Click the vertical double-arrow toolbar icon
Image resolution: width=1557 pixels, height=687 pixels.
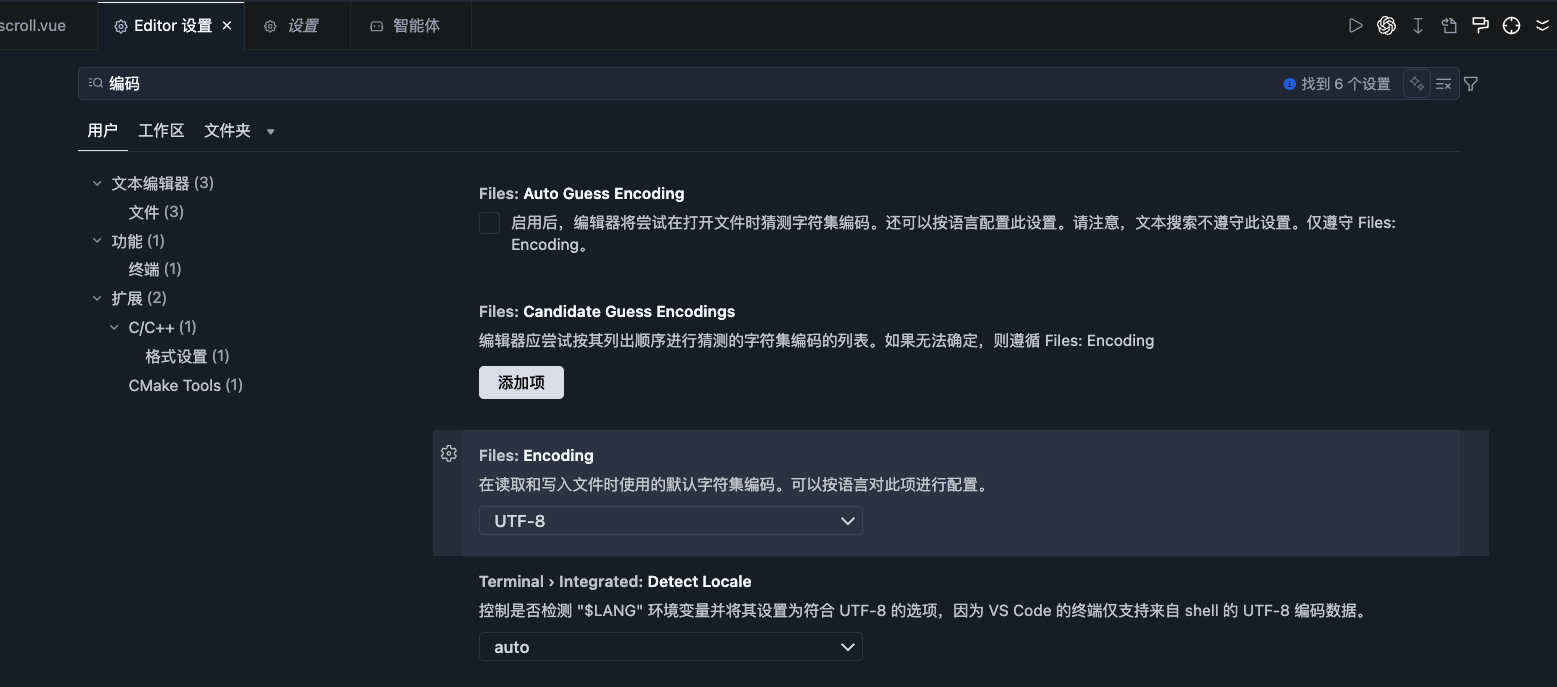point(1418,26)
